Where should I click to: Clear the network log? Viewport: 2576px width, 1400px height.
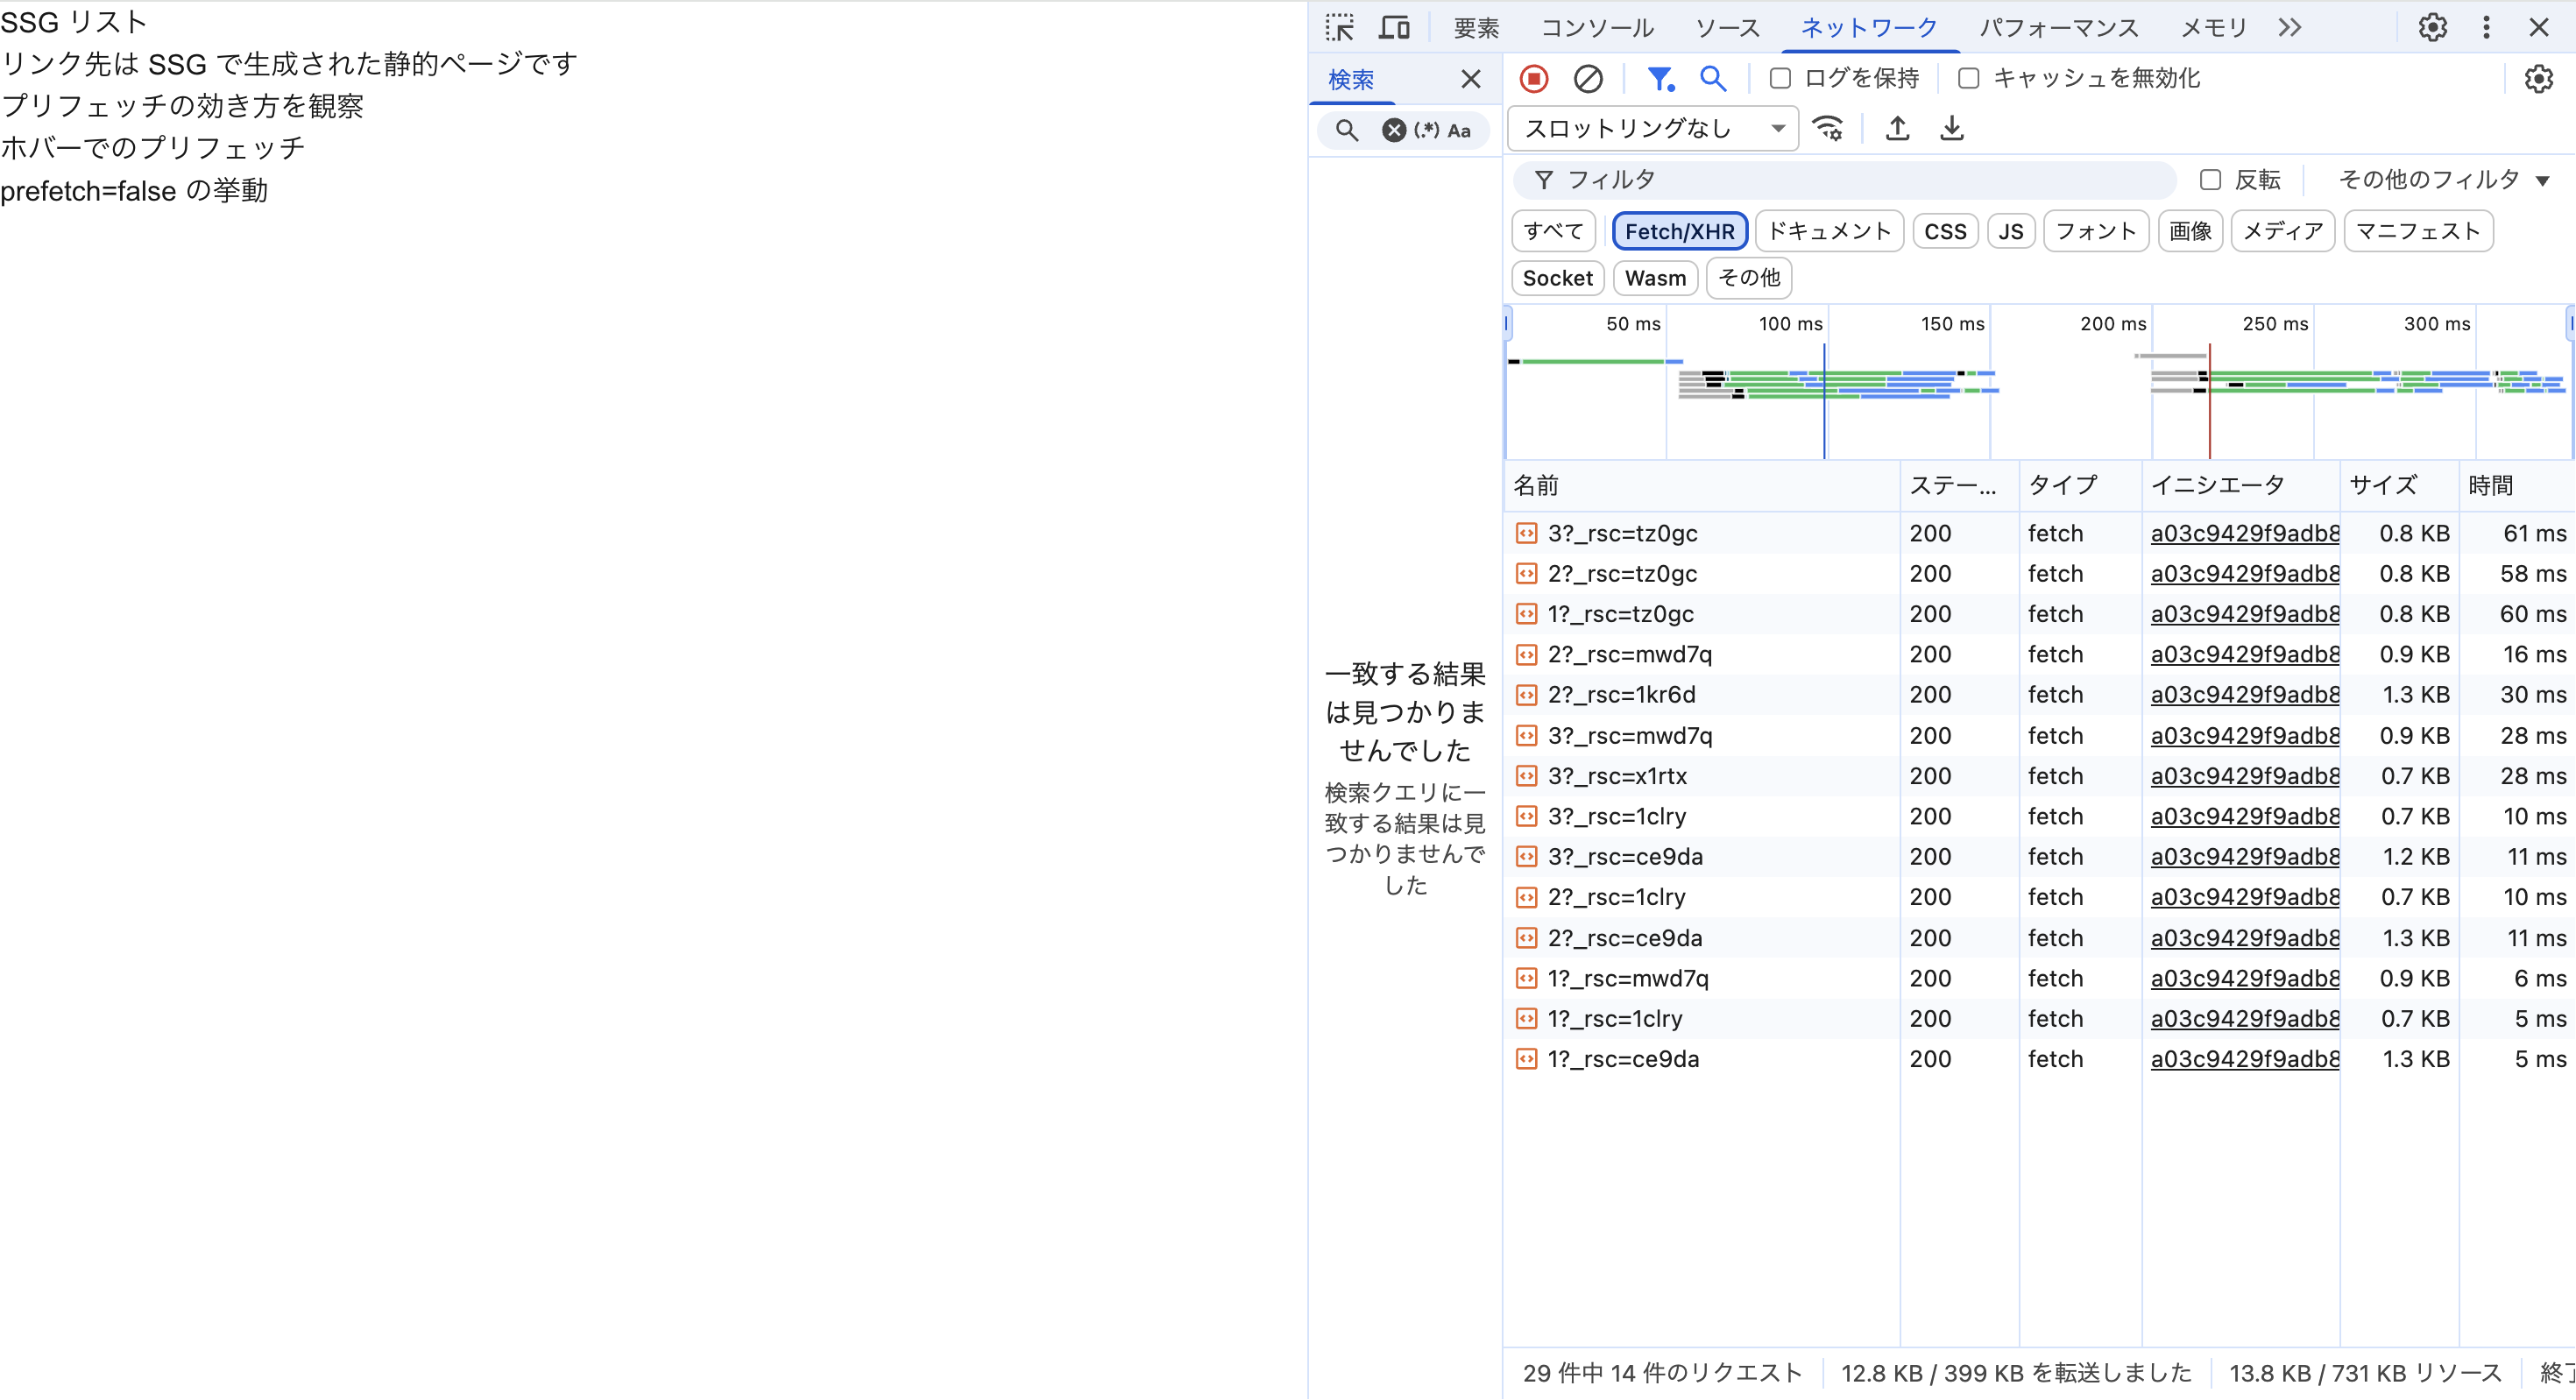click(x=1587, y=78)
